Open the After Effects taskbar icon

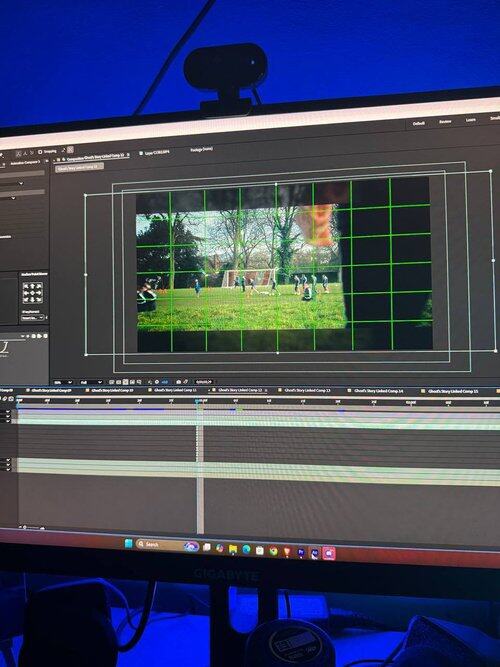(x=314, y=553)
